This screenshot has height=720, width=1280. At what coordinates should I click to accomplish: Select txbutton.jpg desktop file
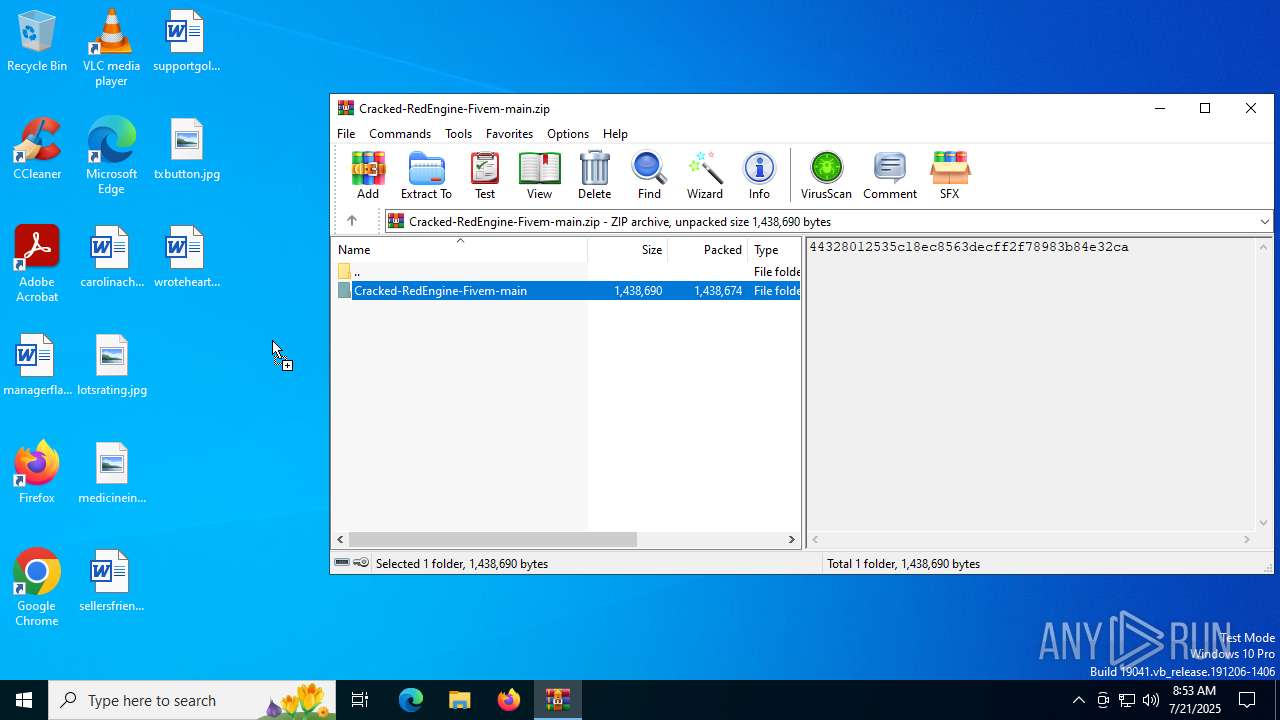[186, 149]
